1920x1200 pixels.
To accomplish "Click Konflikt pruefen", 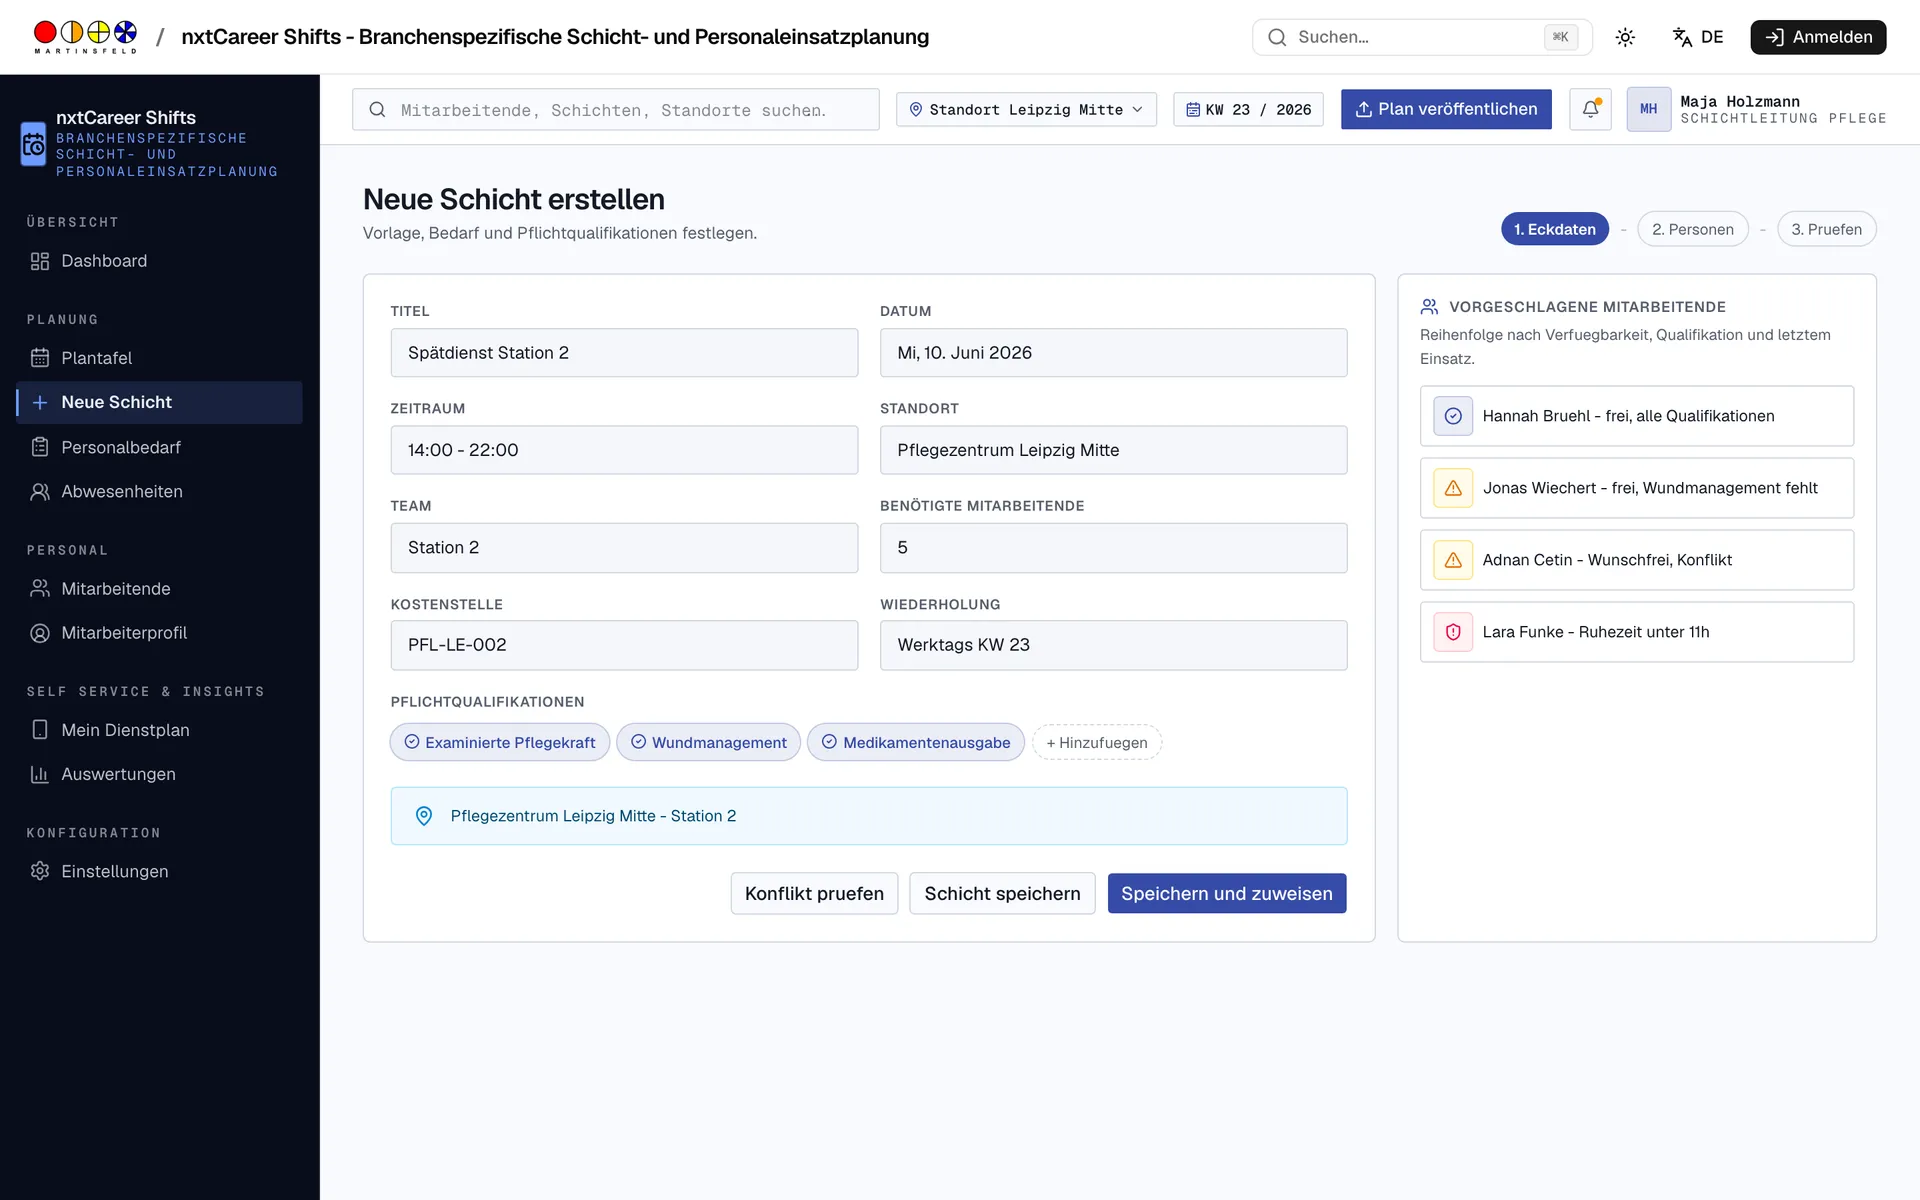I will [814, 893].
